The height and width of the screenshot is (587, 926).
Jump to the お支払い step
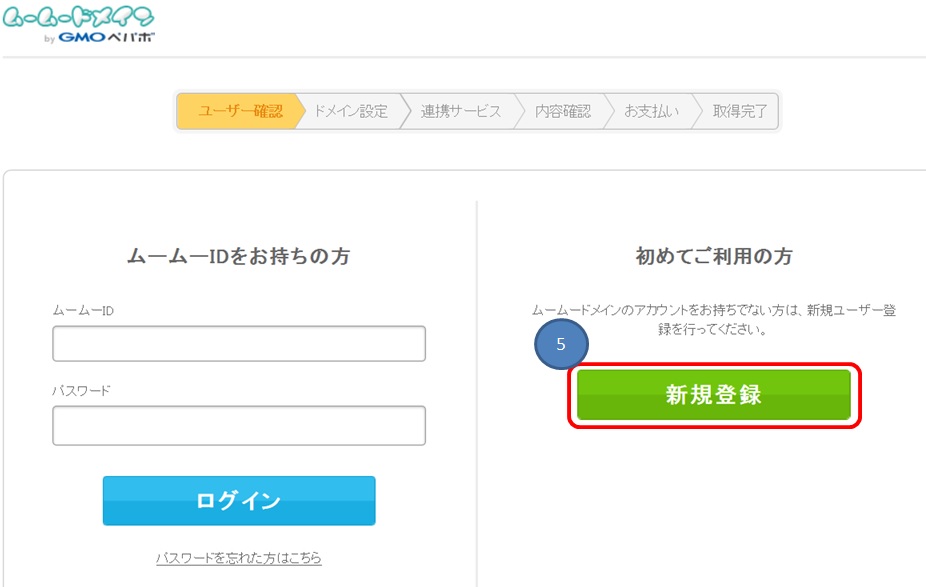coord(651,112)
